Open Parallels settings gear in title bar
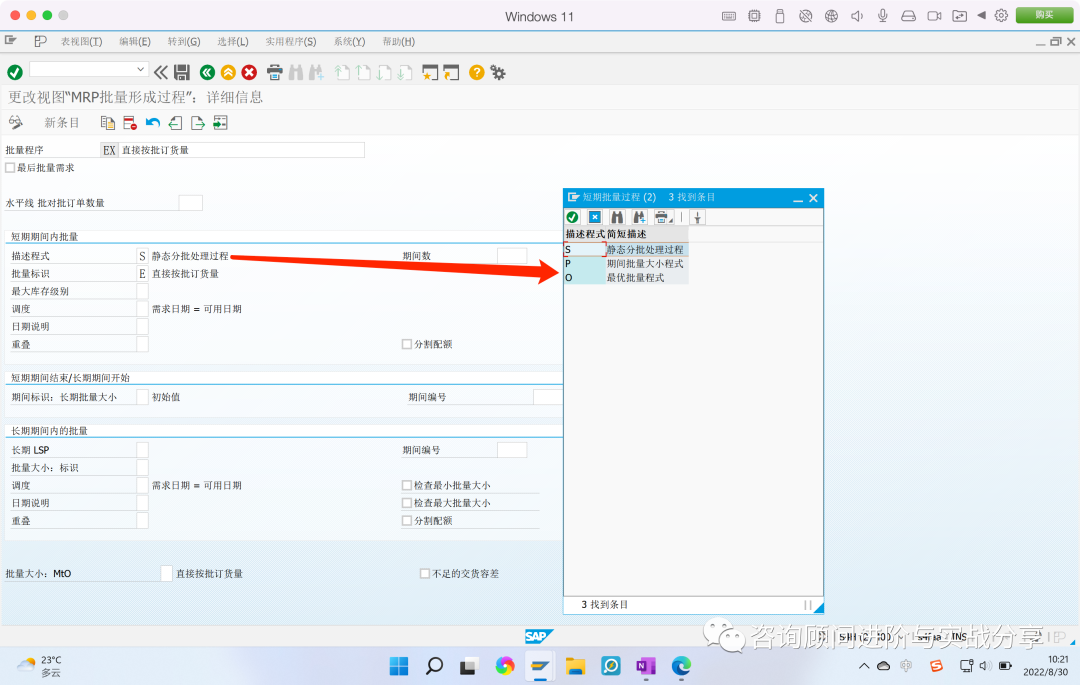1080x685 pixels. [1001, 15]
